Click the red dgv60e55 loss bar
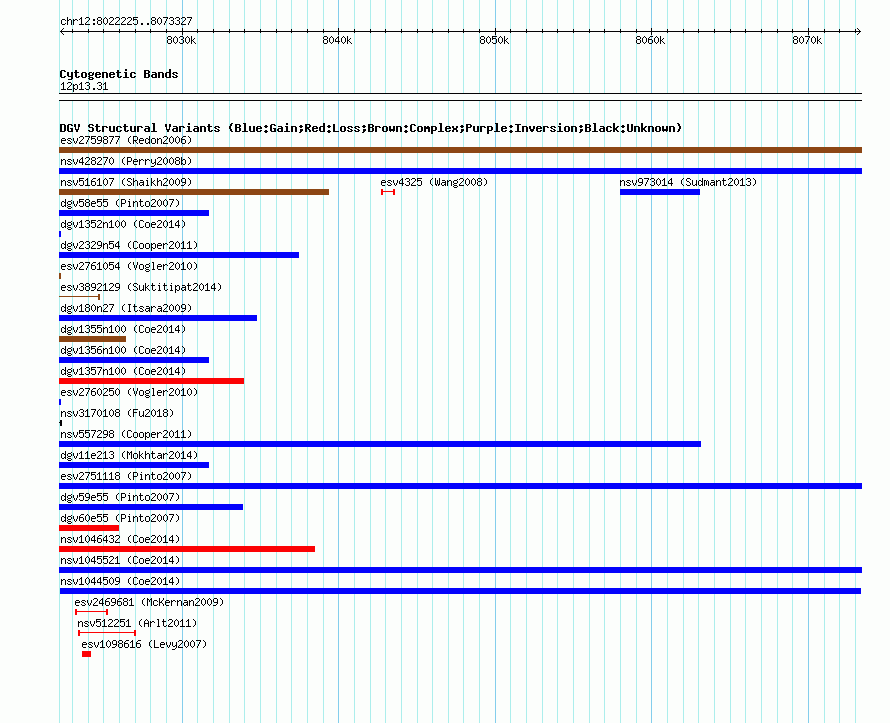Image resolution: width=890 pixels, height=723 pixels. (89, 528)
